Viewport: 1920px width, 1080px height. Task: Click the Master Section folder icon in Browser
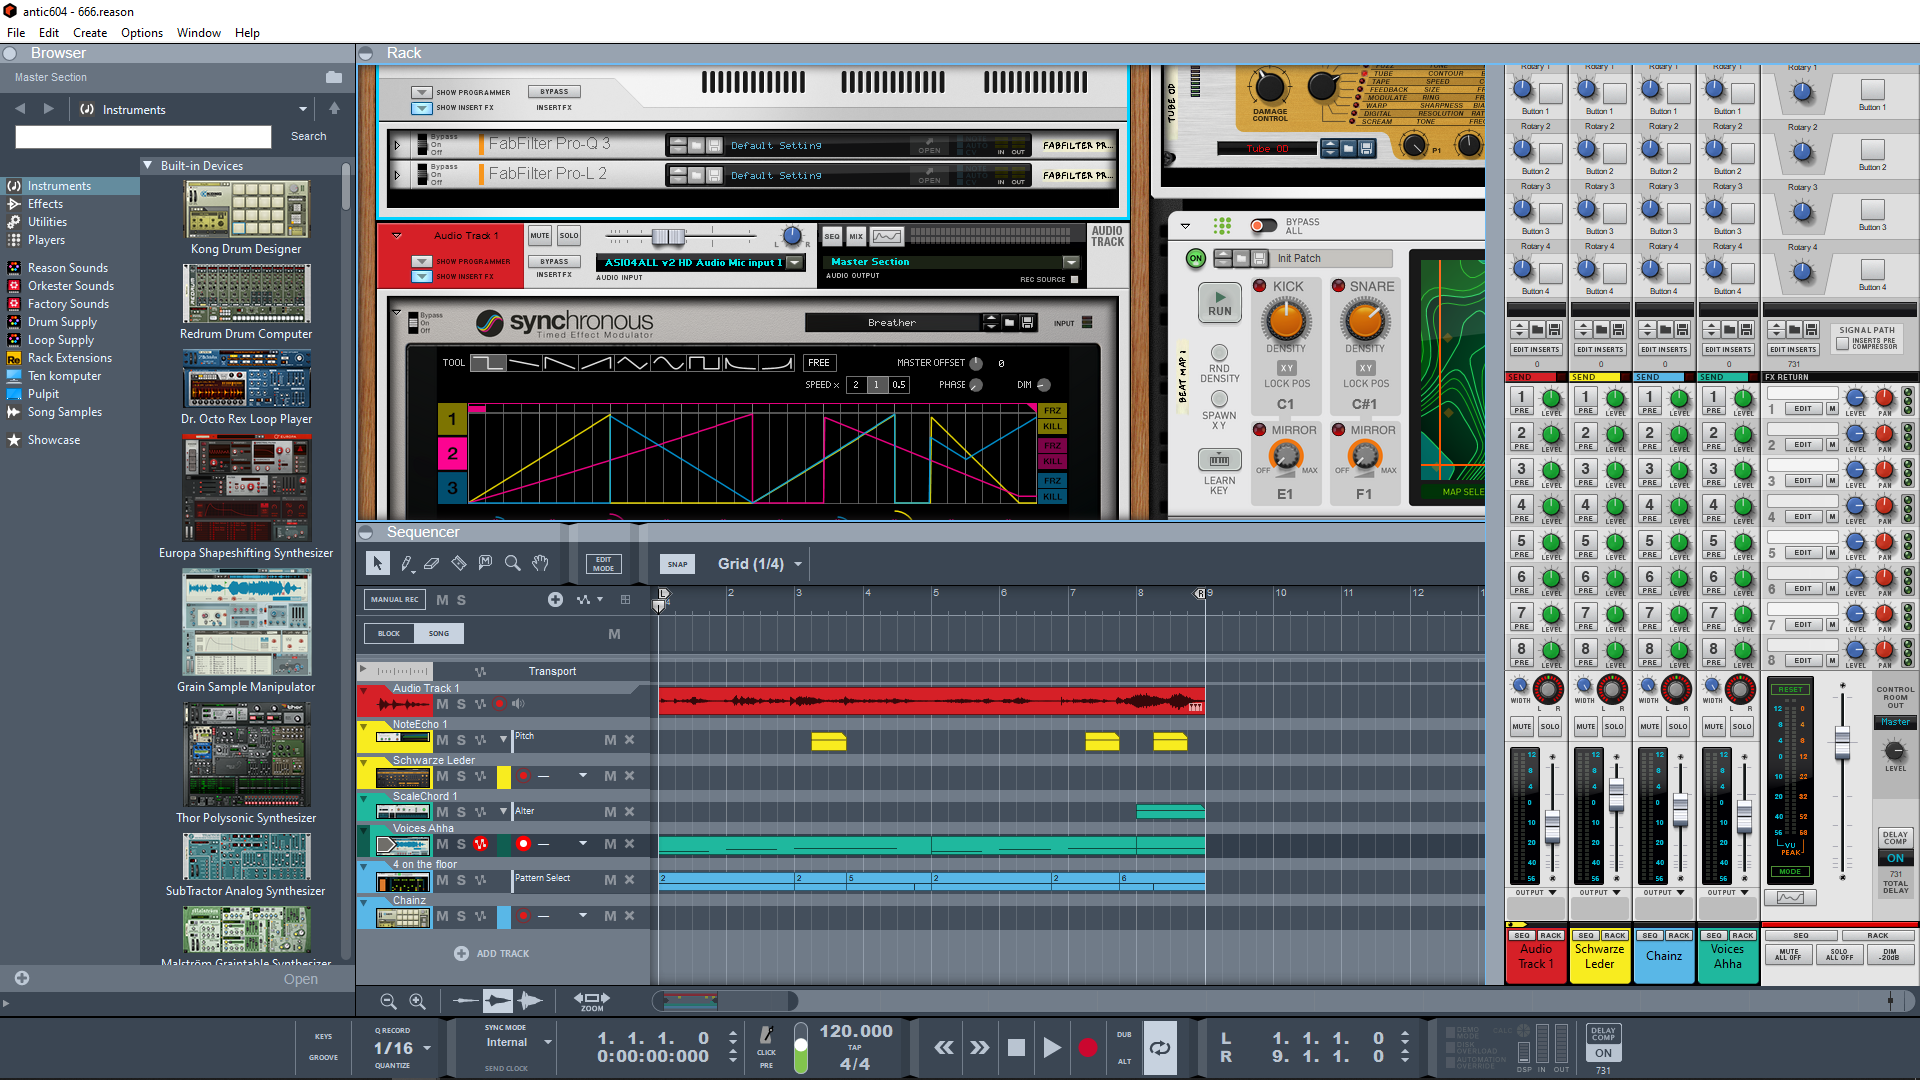[334, 77]
